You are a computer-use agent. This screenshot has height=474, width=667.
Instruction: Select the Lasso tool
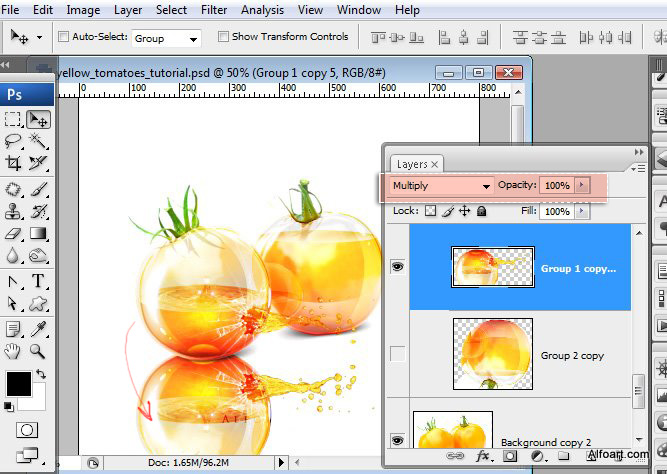(x=14, y=141)
